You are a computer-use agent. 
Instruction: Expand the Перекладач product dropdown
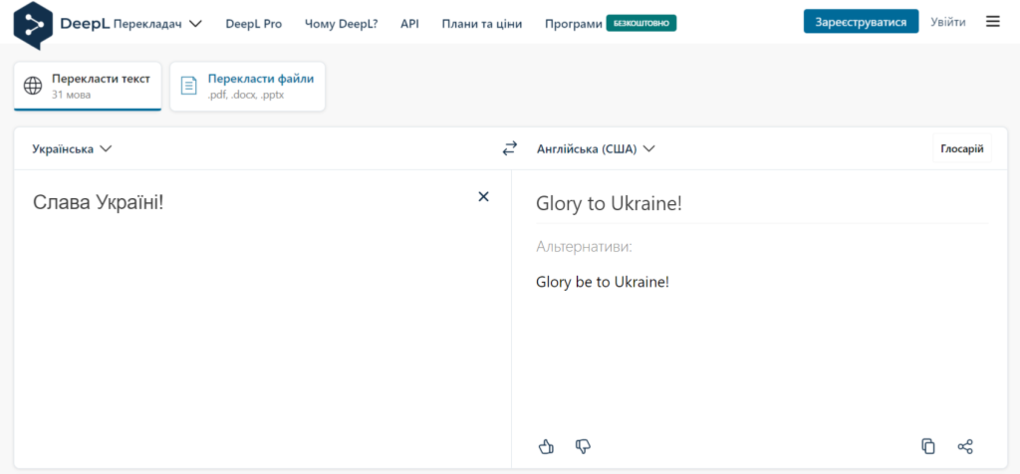[x=158, y=23]
